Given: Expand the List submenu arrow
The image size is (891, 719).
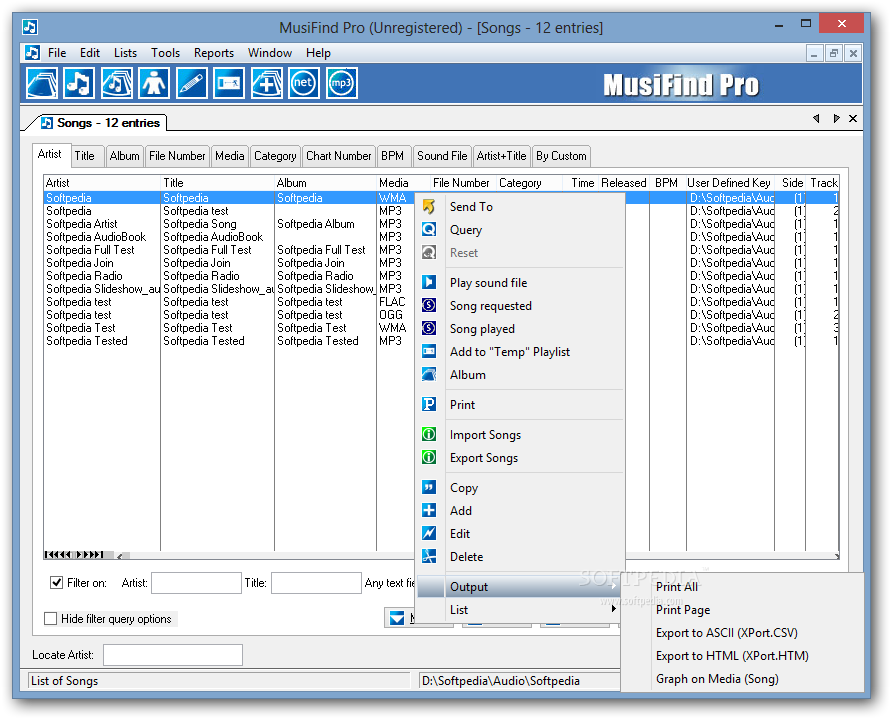Looking at the screenshot, I should coord(613,609).
